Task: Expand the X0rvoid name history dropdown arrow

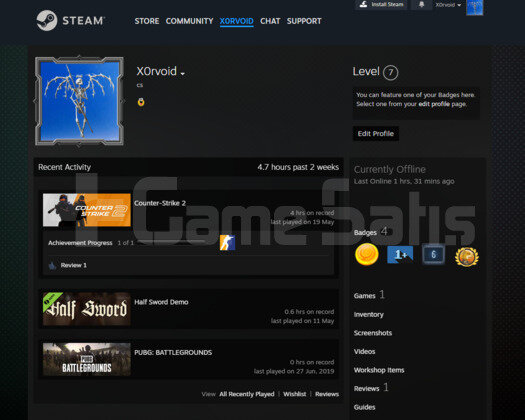Action: 182,73
